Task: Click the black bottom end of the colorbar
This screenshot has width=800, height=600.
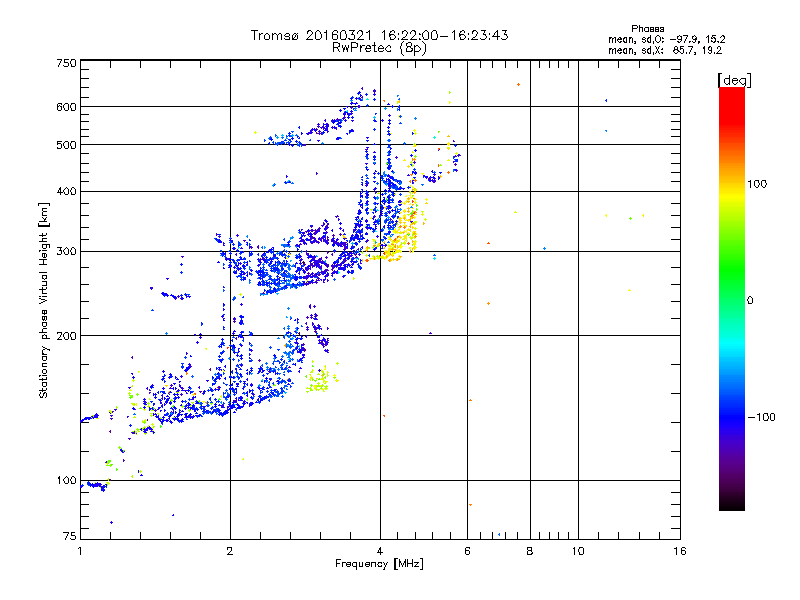Action: click(732, 504)
